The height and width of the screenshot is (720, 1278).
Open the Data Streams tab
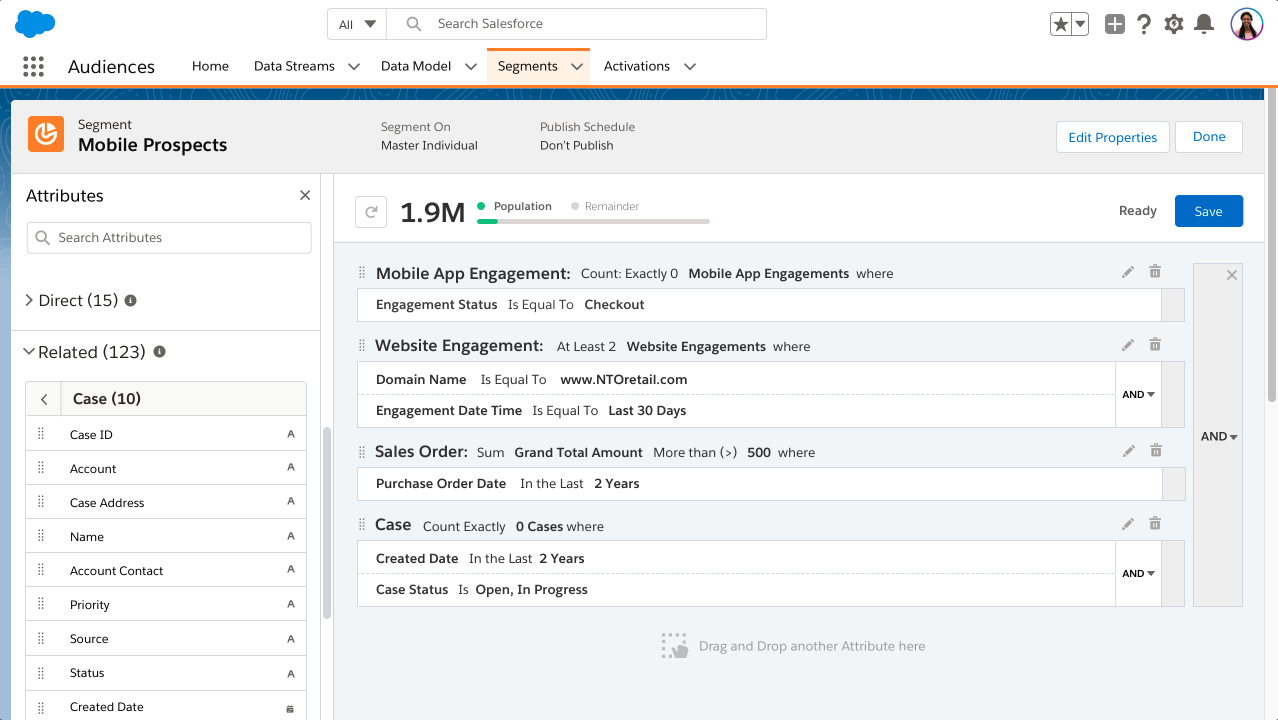pos(294,66)
